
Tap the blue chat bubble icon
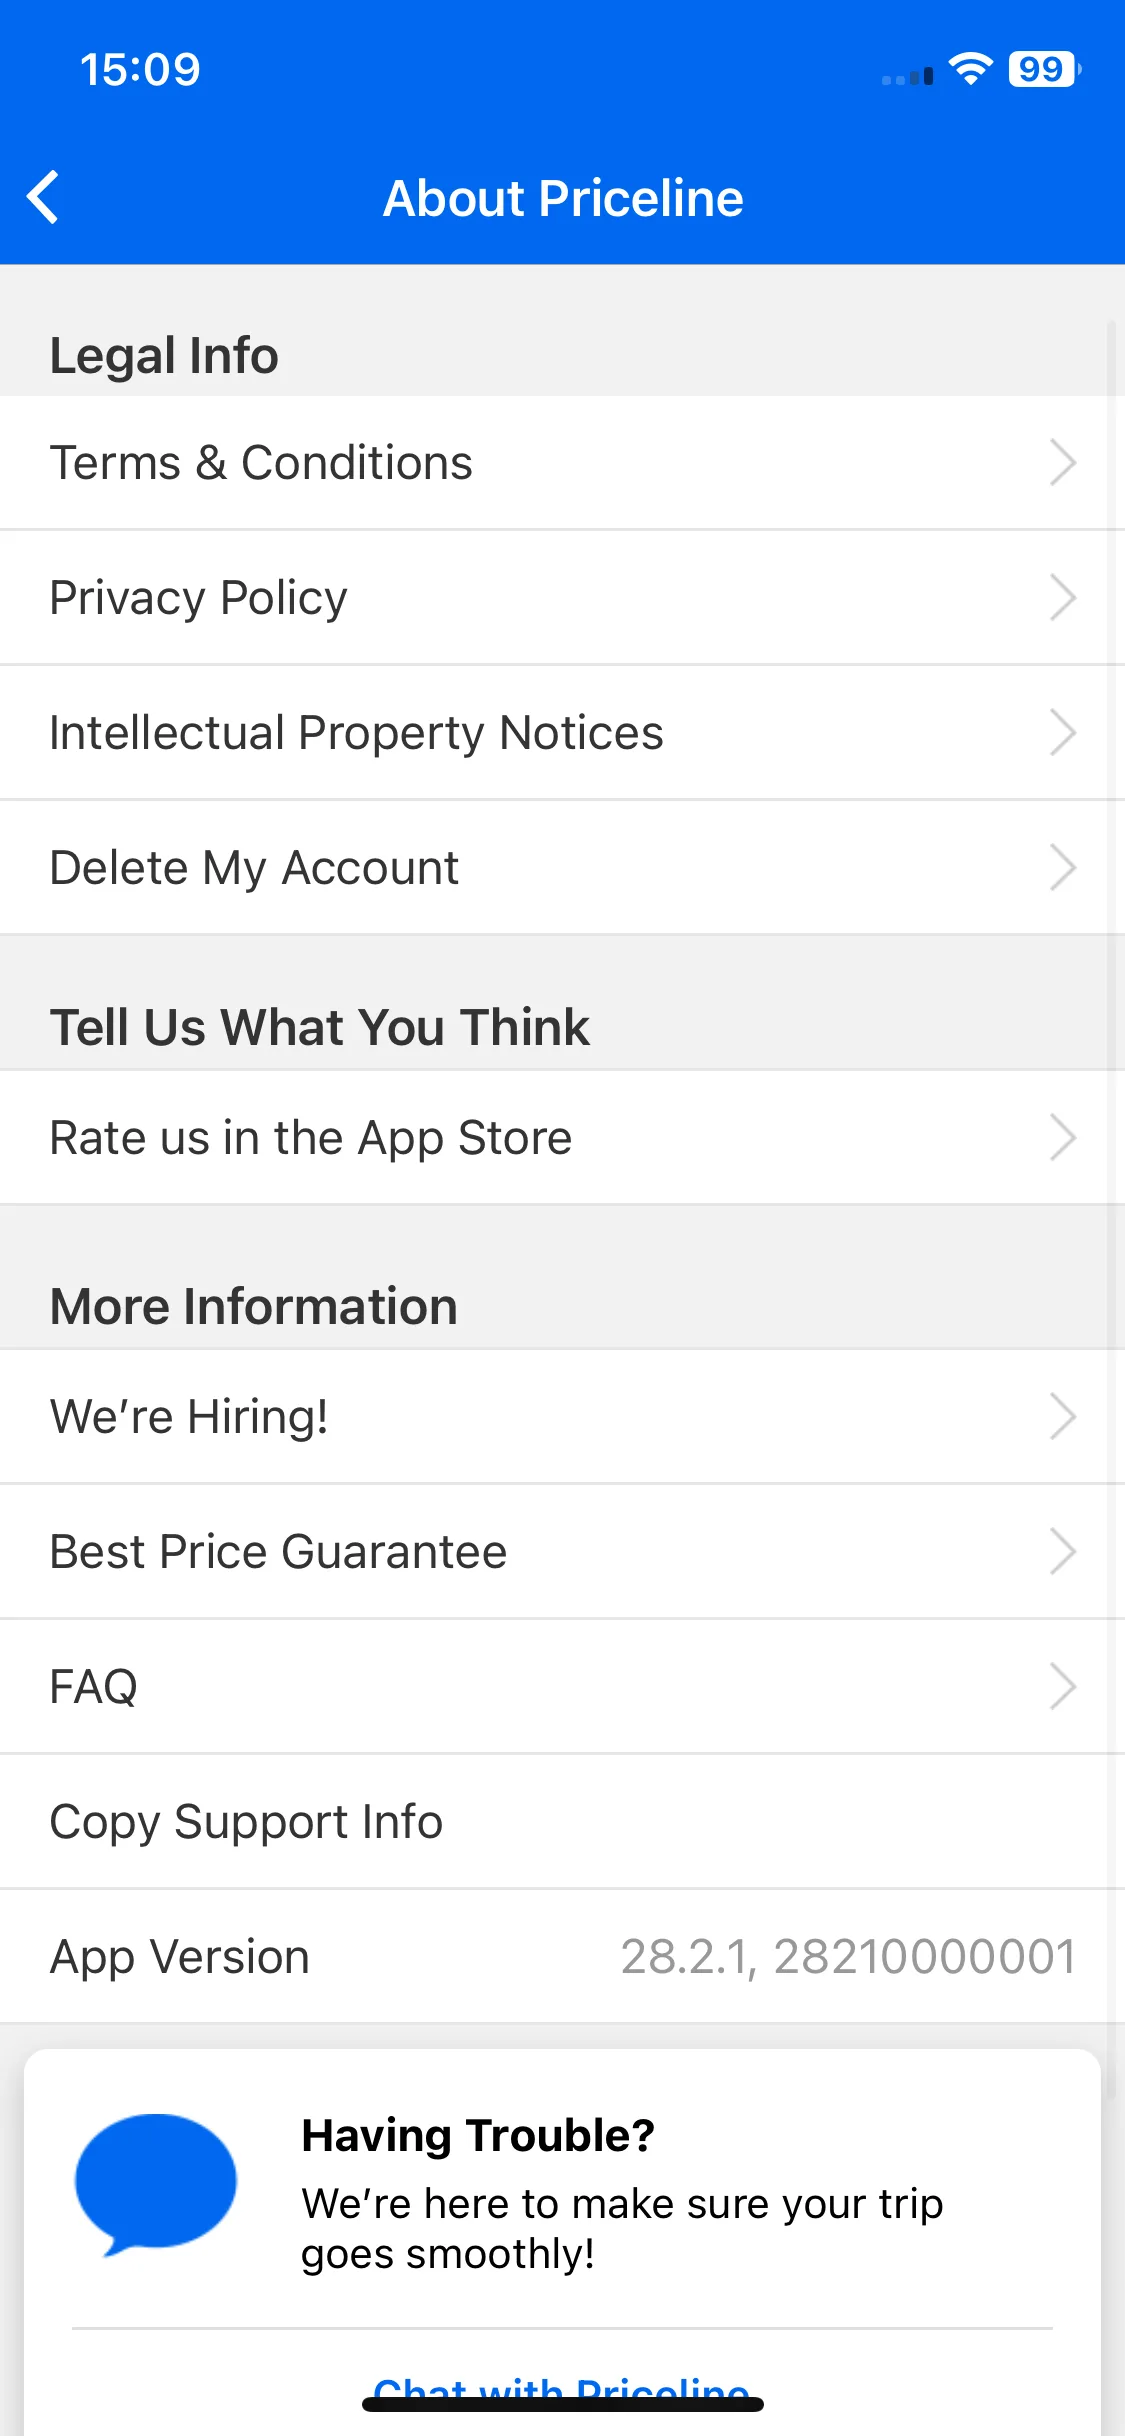[156, 2185]
